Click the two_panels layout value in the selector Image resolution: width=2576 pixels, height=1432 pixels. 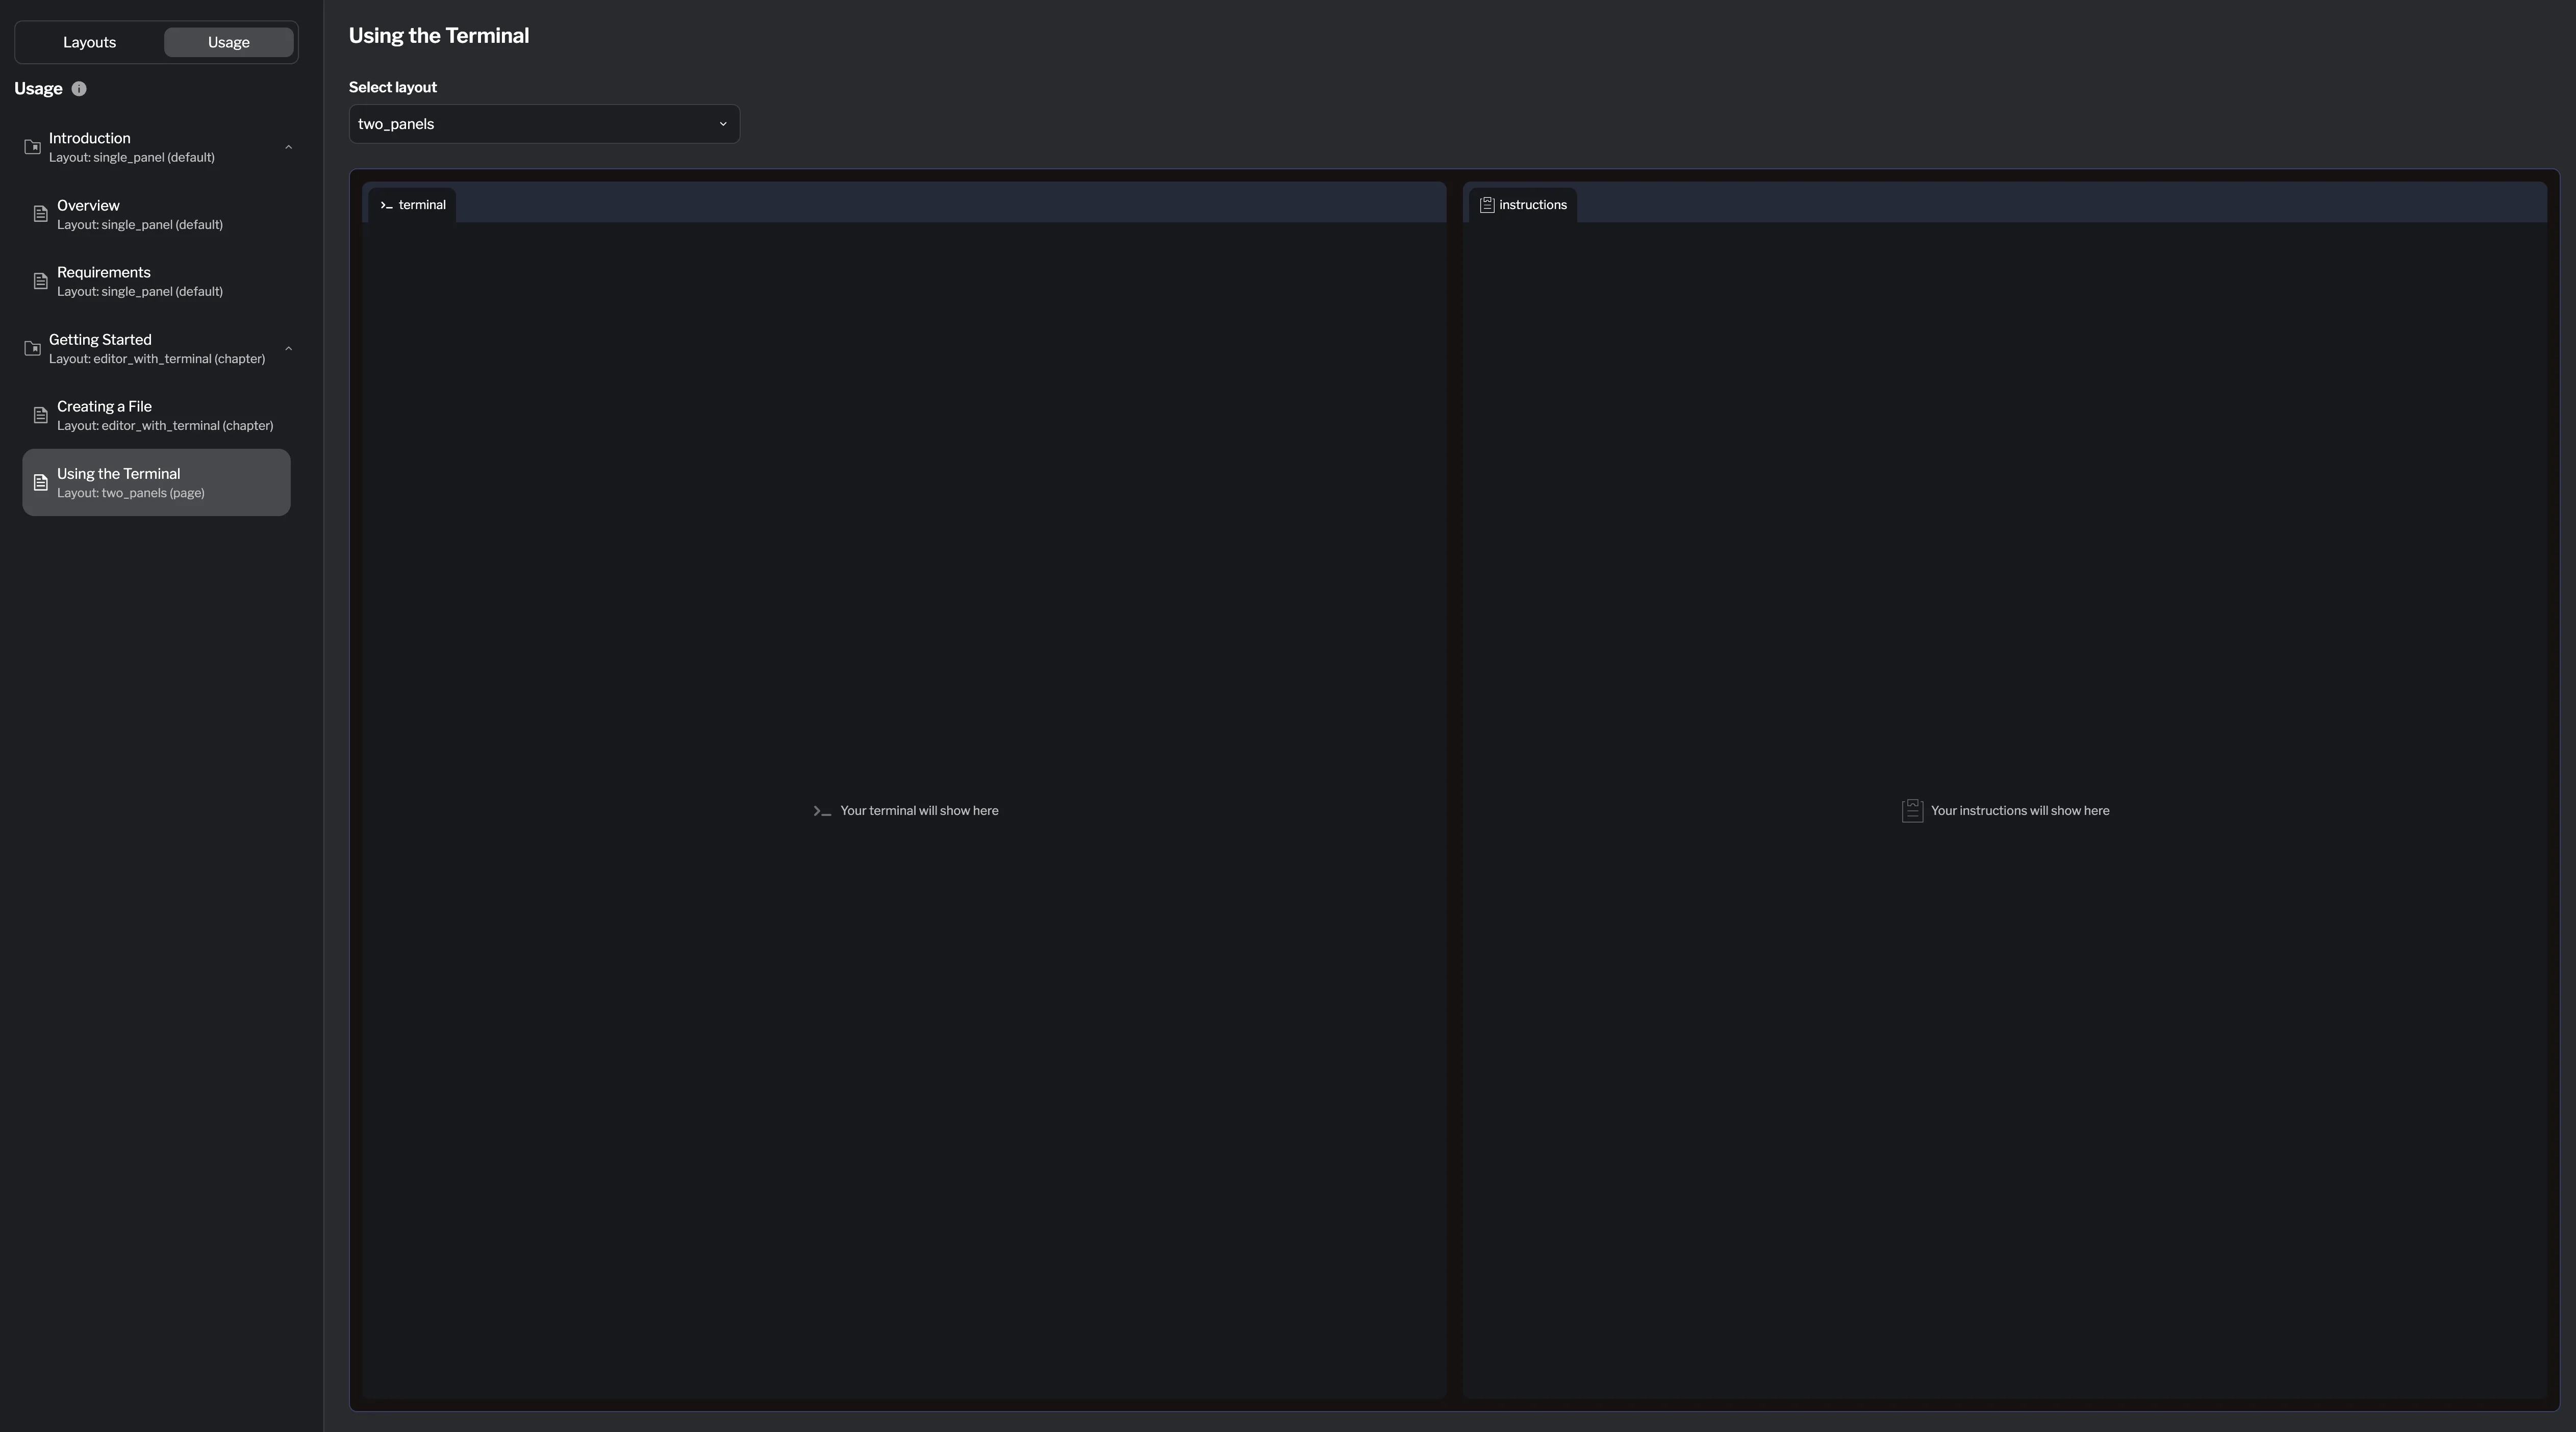point(396,124)
